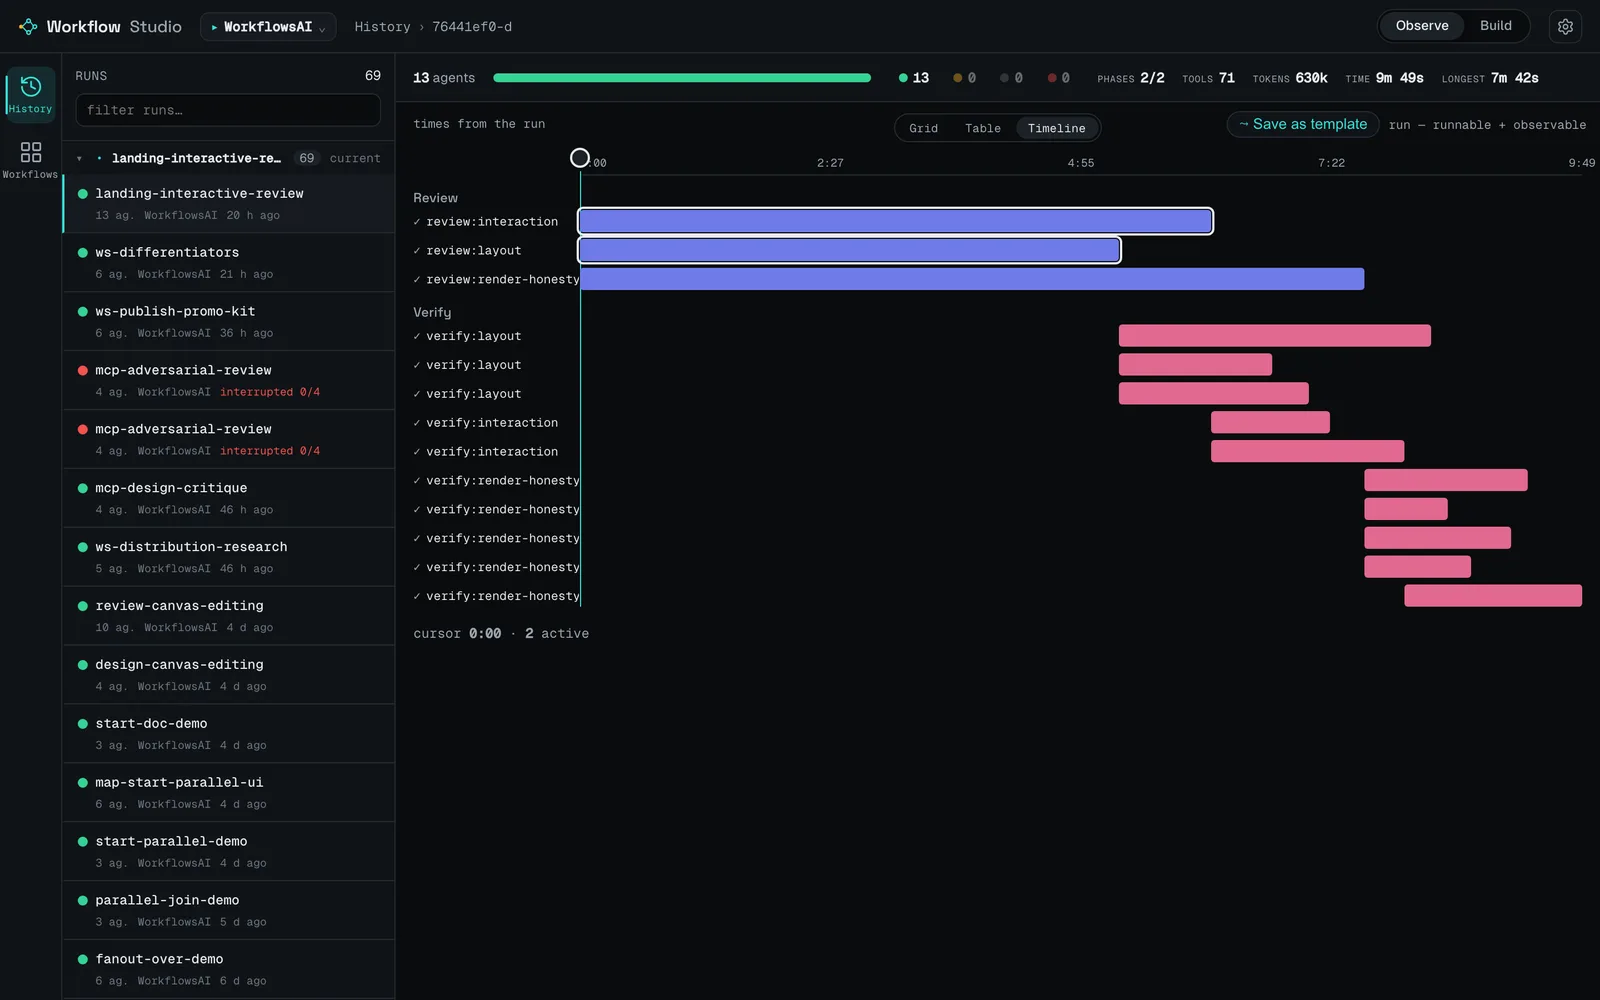
Task: Open the design-canvas-editing run
Action: (x=229, y=675)
